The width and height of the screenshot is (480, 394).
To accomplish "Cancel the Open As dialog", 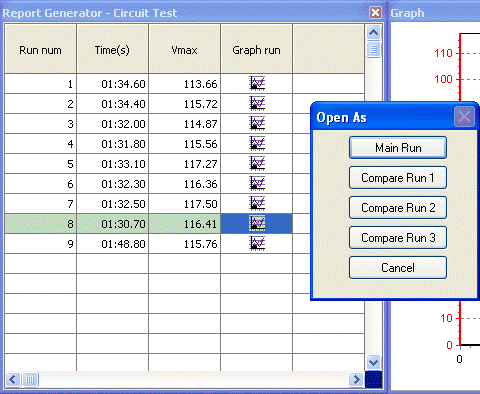I will 398,268.
